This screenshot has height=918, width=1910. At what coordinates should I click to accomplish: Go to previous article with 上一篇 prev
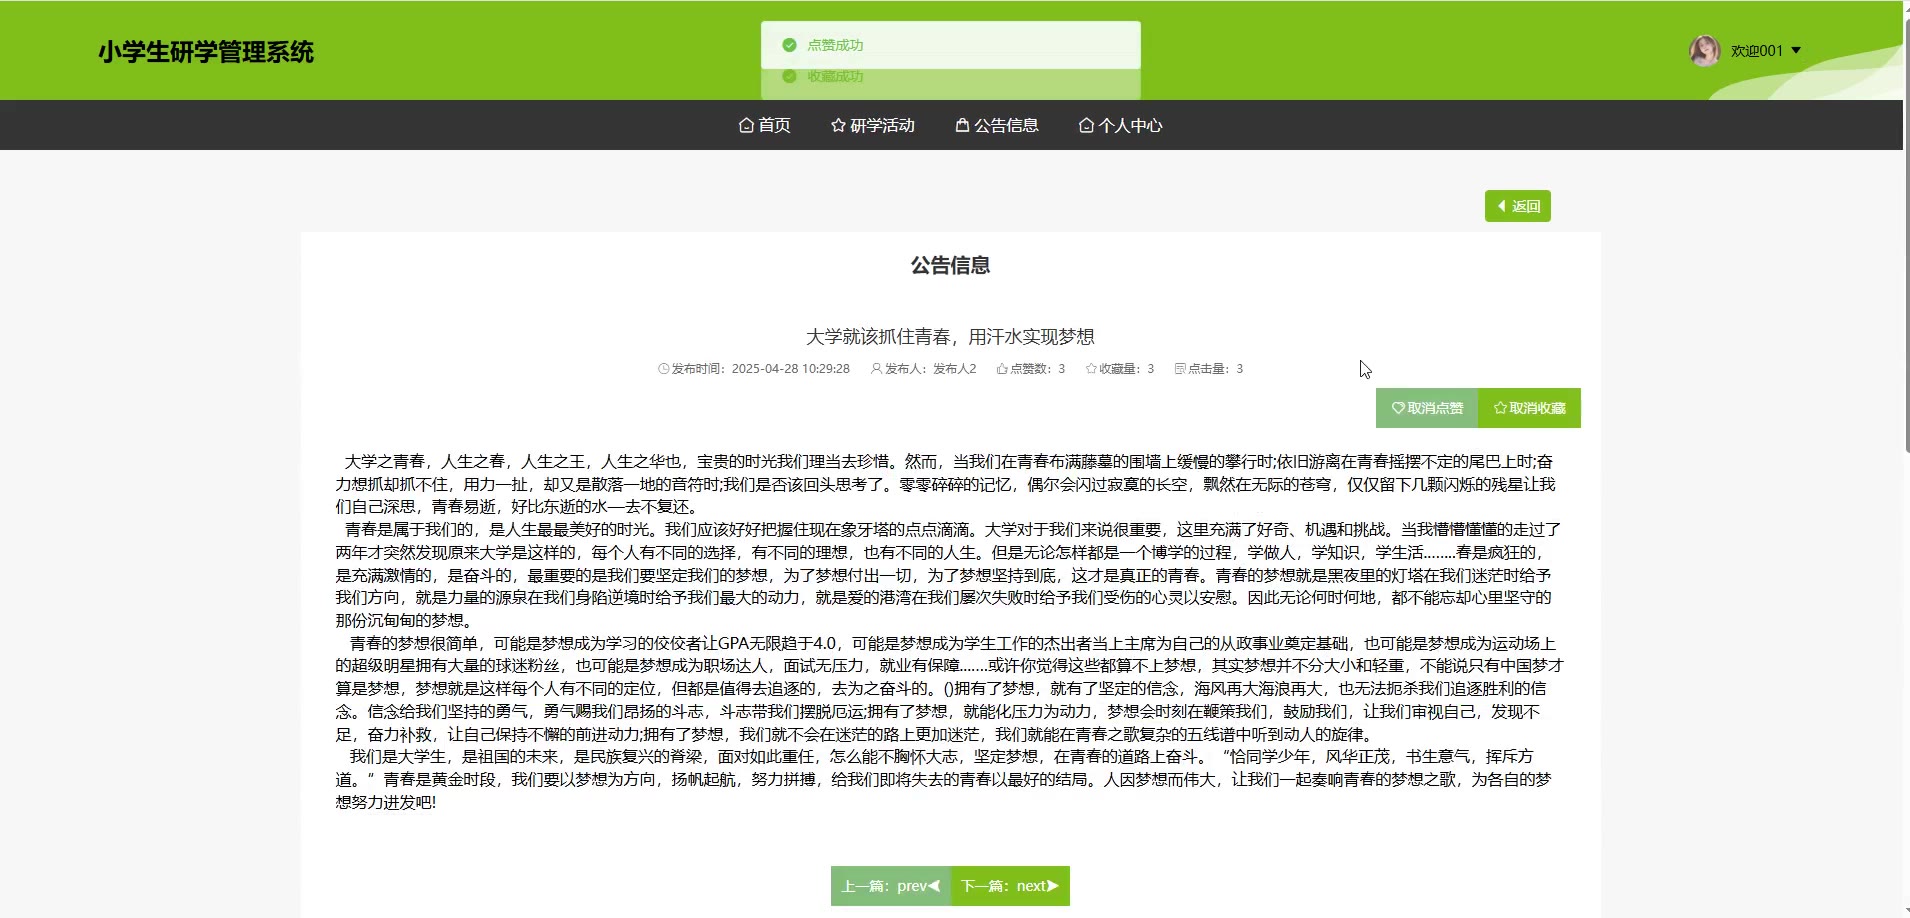point(891,886)
